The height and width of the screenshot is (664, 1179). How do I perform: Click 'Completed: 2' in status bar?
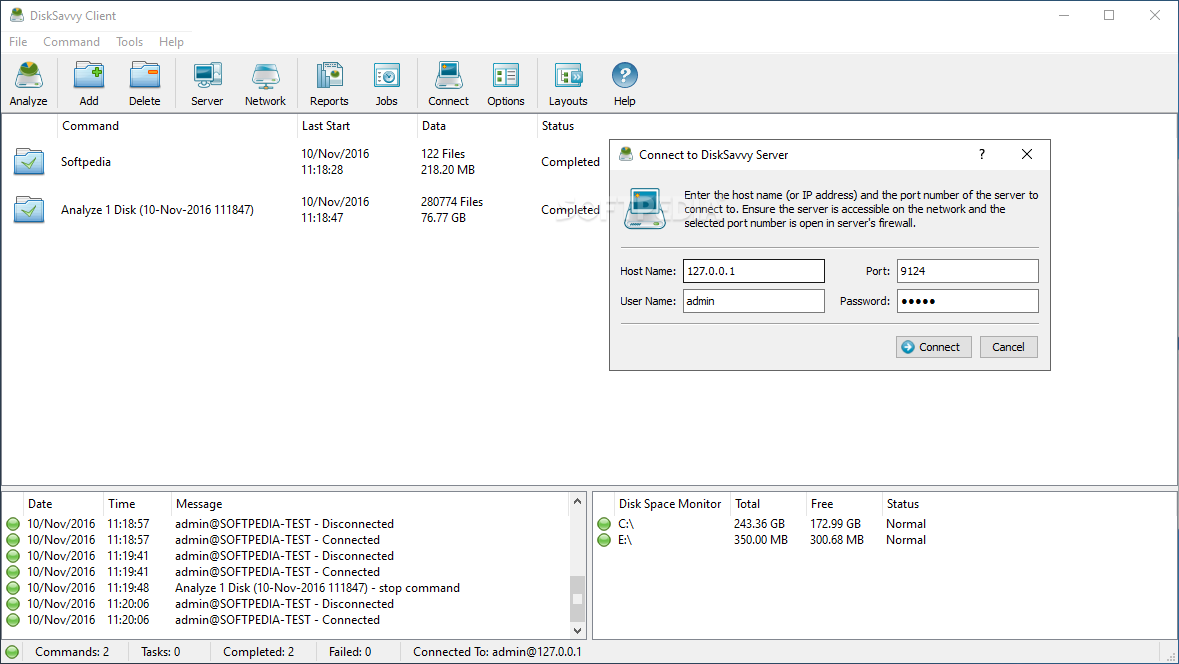tap(259, 652)
